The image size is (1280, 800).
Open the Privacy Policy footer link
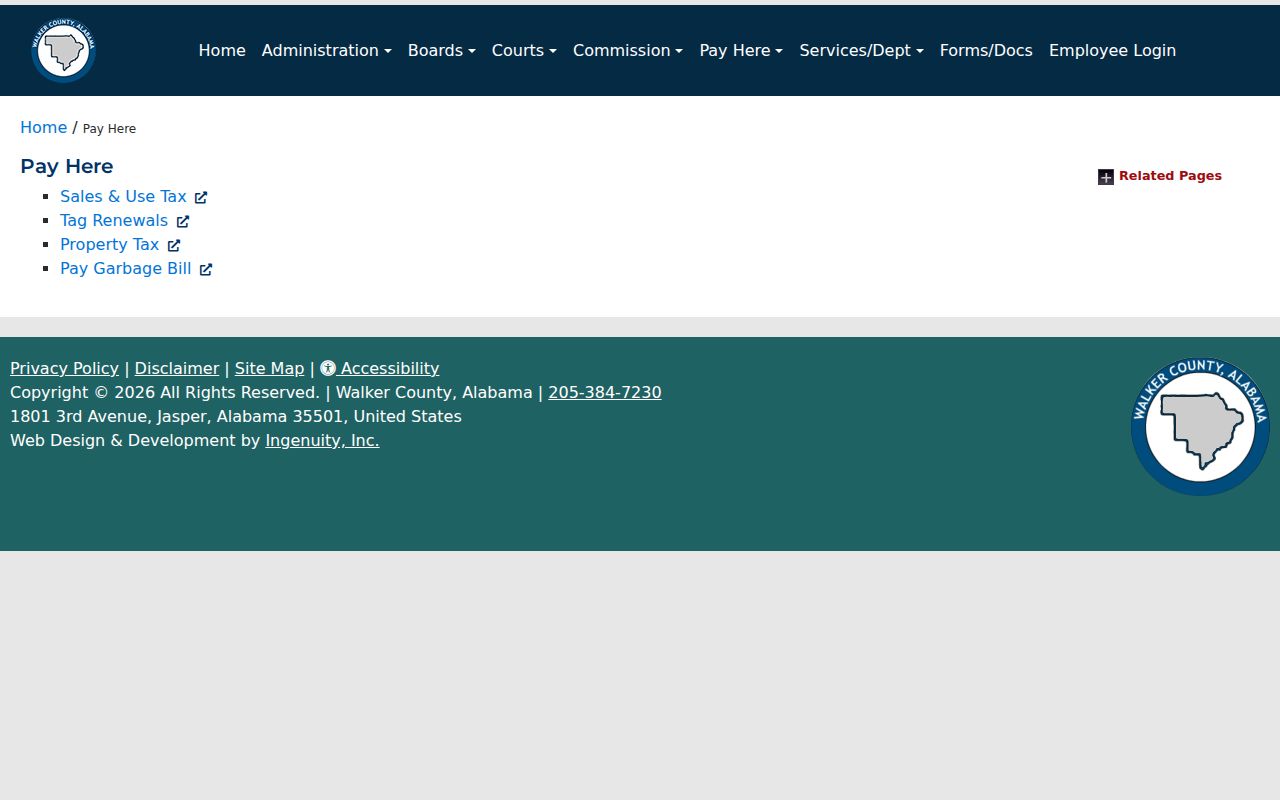pos(64,368)
